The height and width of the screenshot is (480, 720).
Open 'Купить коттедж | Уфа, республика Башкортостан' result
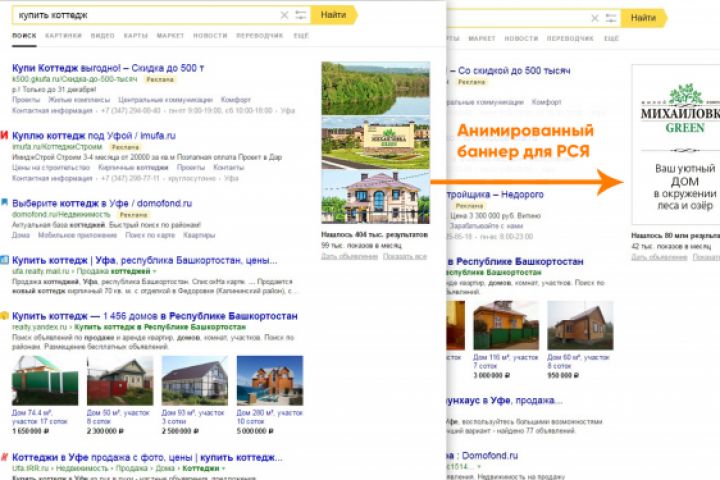pyautogui.click(x=145, y=260)
